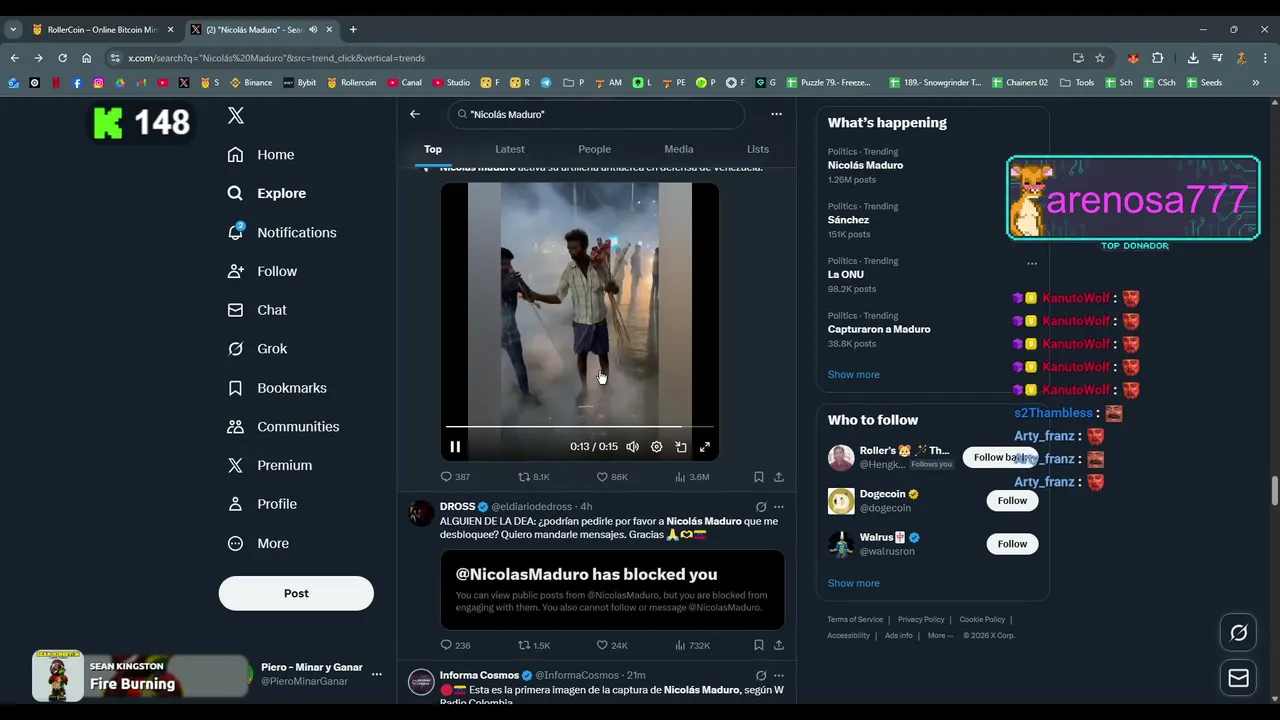Reply to the video post with 387 replies

tap(455, 477)
